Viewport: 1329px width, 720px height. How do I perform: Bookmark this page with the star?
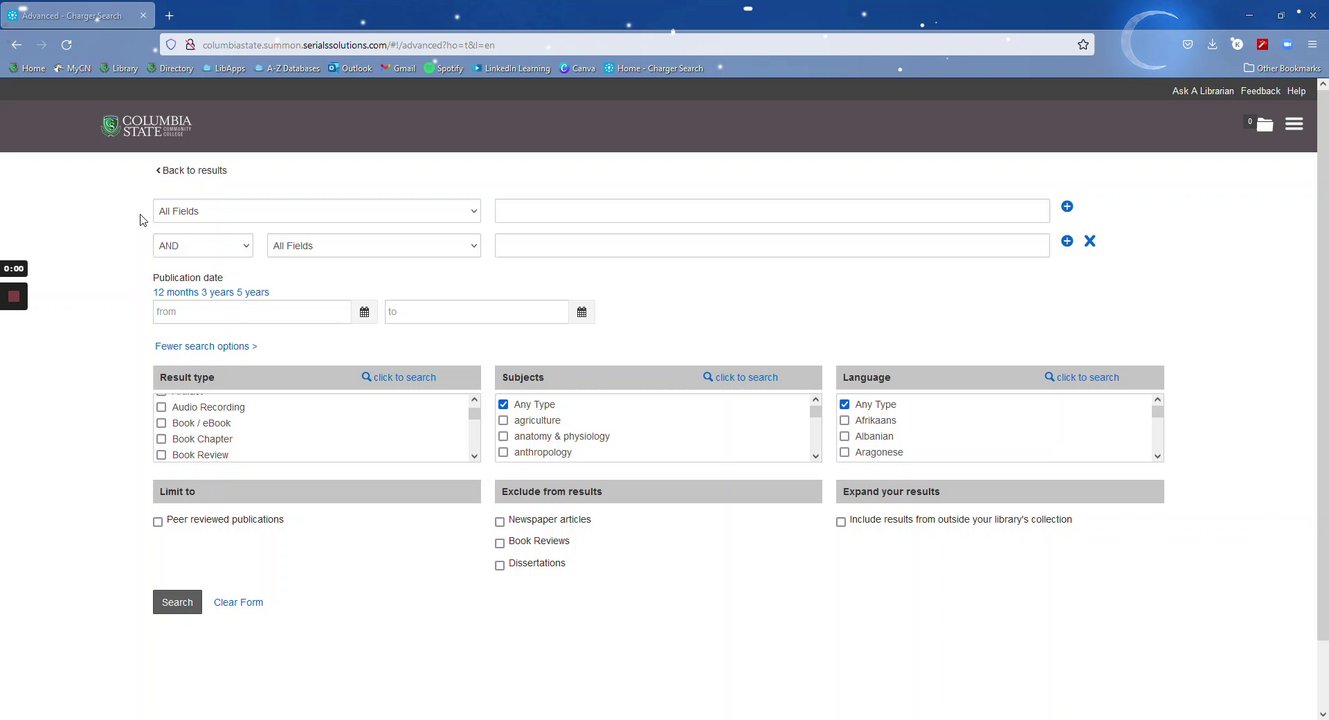click(1083, 45)
